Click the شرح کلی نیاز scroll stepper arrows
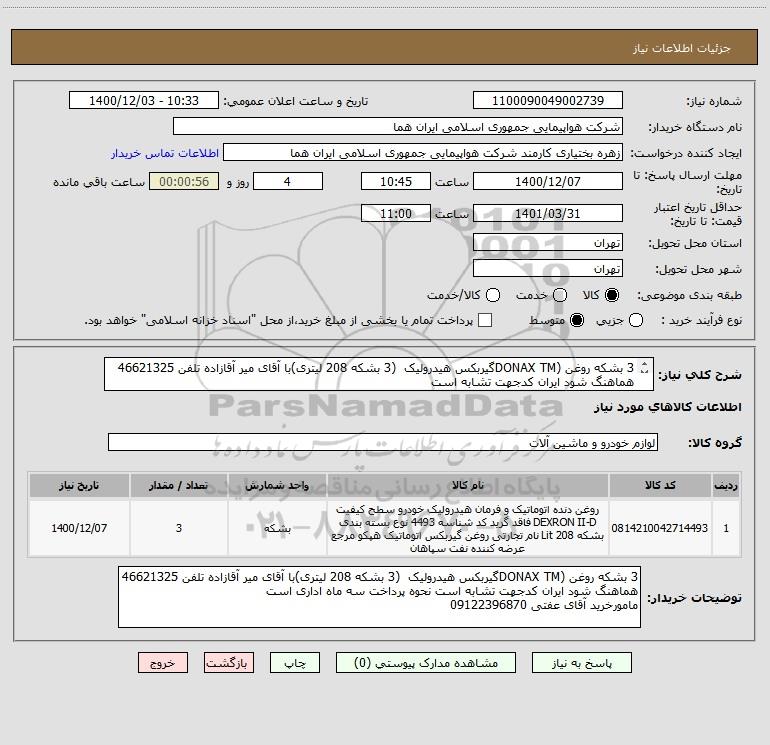This screenshot has width=770, height=745. [x=645, y=368]
